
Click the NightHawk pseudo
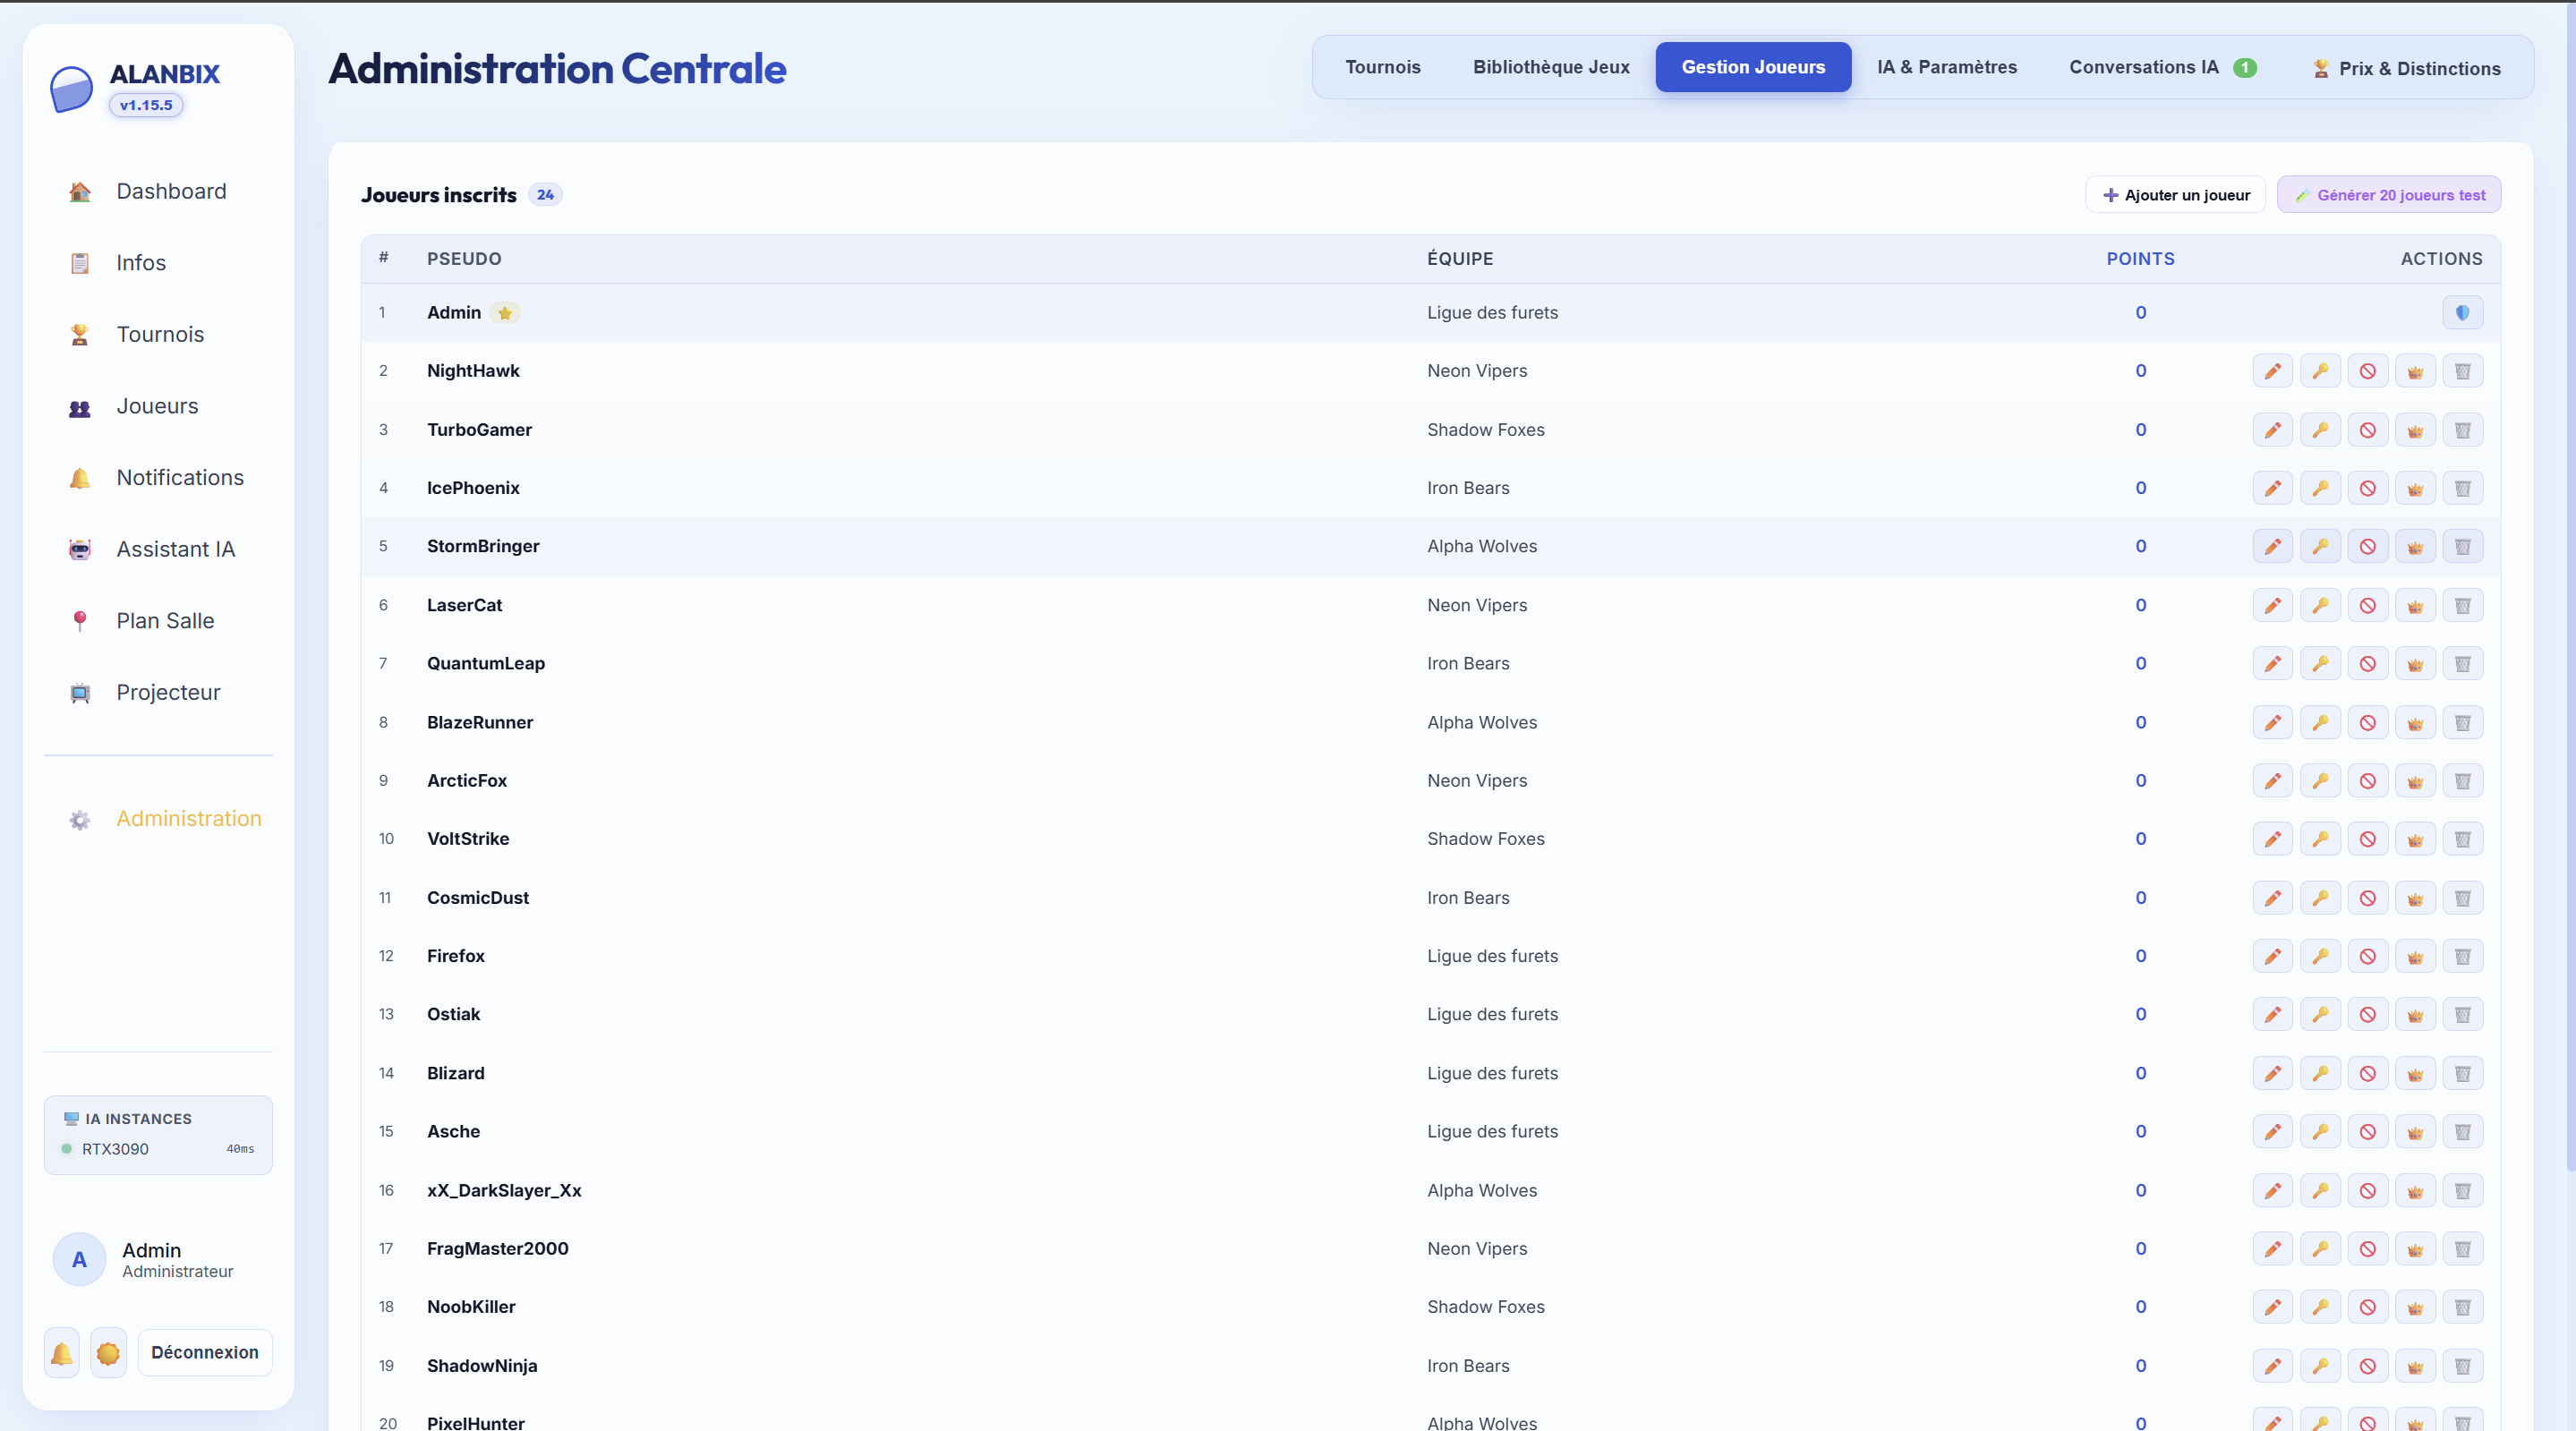coord(473,371)
